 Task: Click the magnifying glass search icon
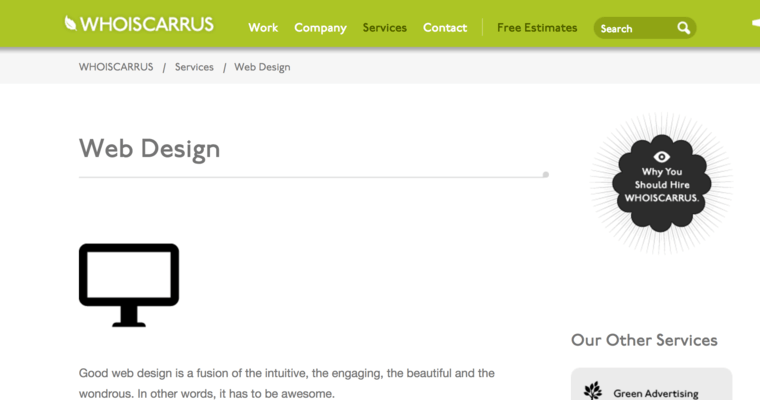pyautogui.click(x=684, y=28)
